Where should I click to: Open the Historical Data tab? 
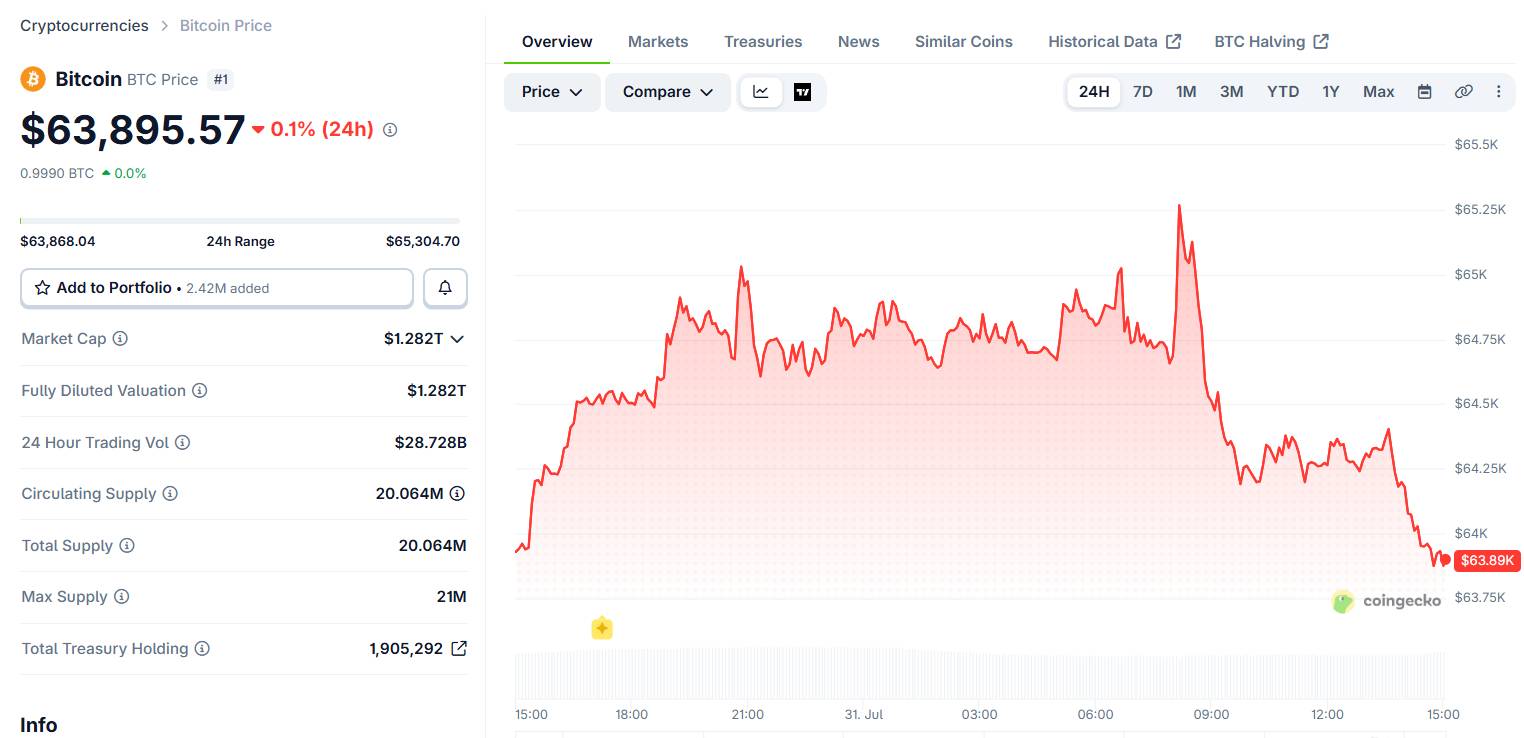[x=1115, y=42]
